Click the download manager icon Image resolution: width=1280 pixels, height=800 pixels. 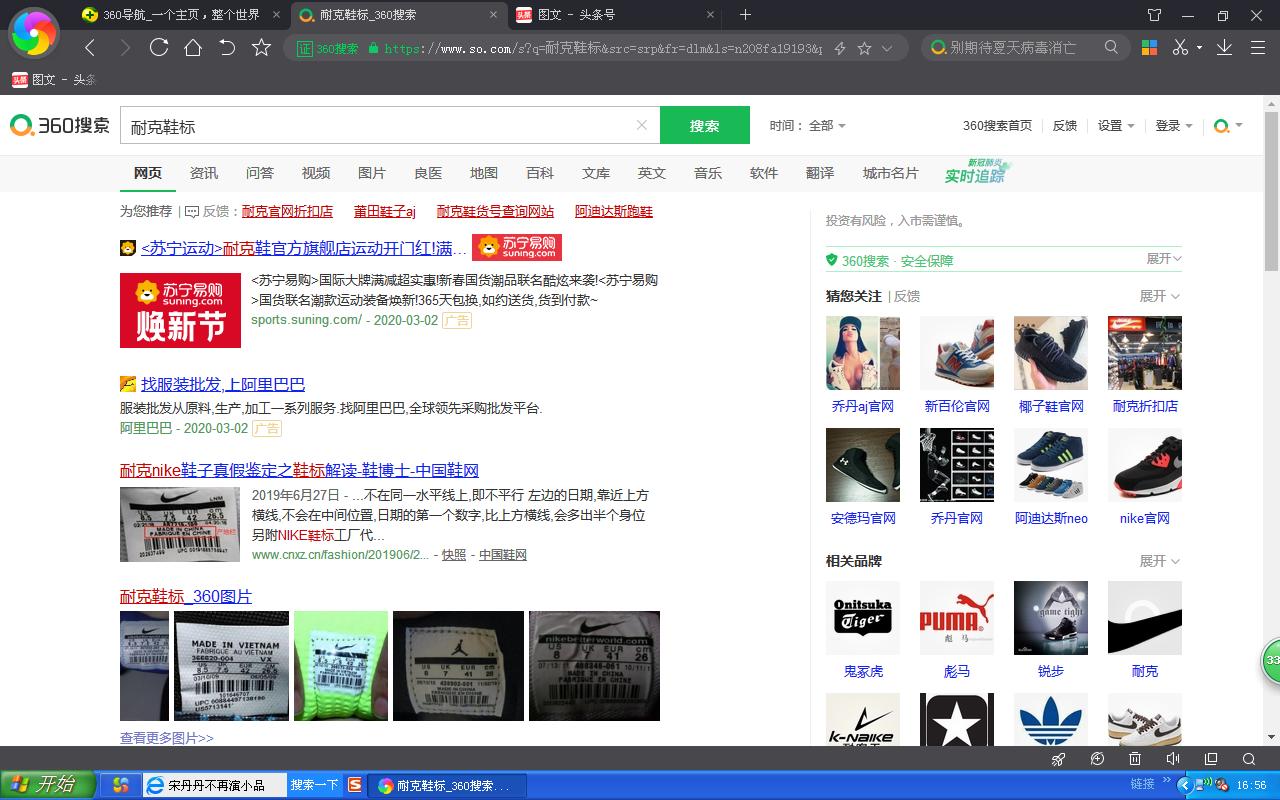[1222, 46]
